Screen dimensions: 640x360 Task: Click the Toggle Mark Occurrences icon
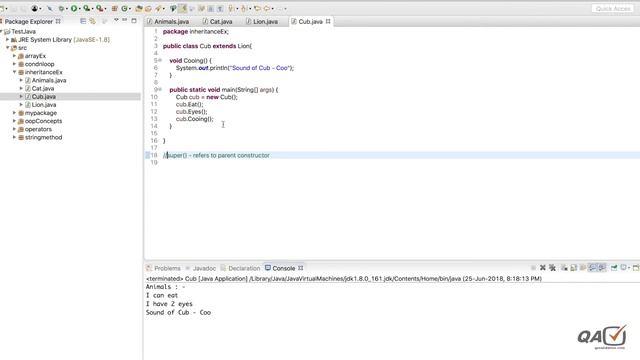182,8
